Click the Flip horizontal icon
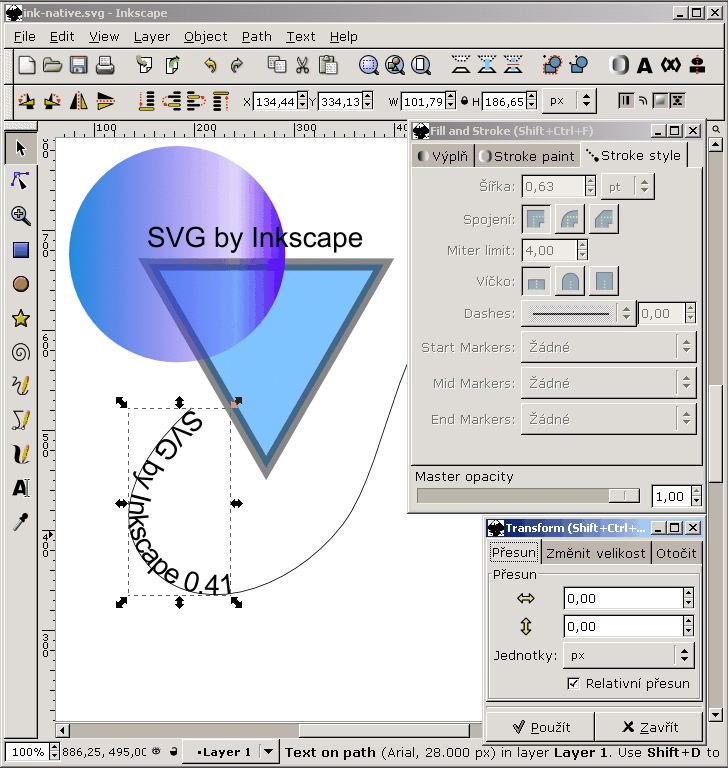Screen dimensions: 728x768 click(x=78, y=101)
